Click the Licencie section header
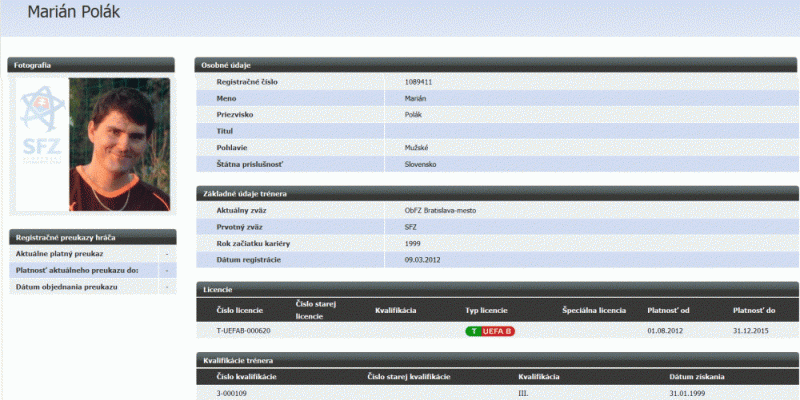Viewport: 800px width, 400px height. 496,288
